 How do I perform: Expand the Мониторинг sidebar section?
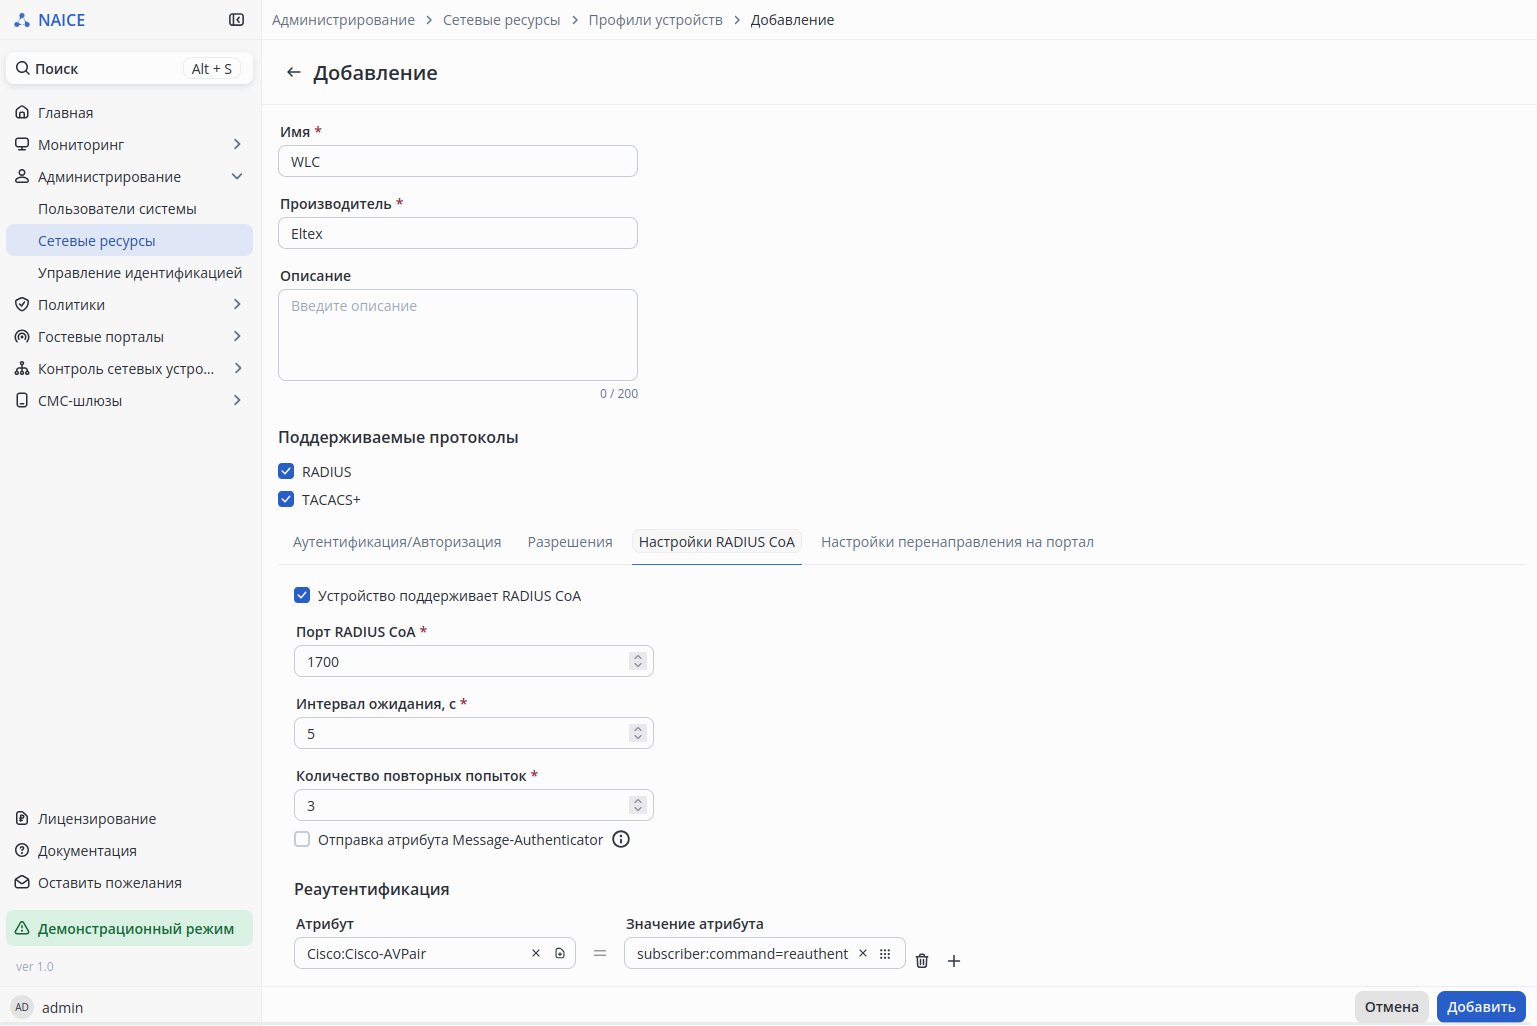(x=237, y=145)
